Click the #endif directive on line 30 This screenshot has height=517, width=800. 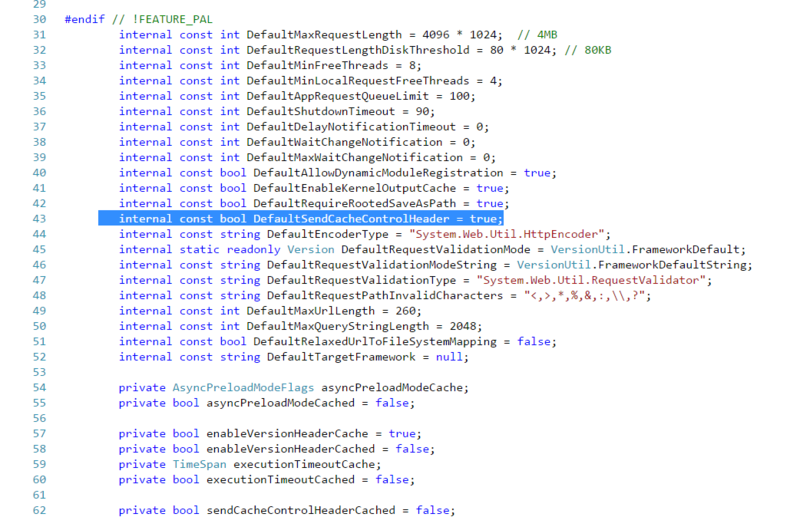click(x=85, y=19)
